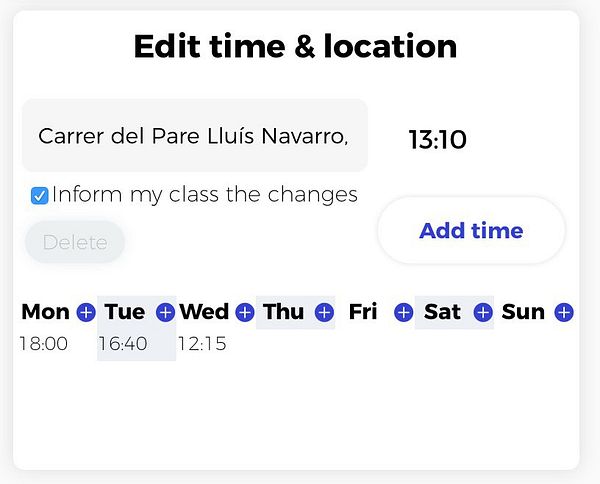Screen dimensions: 600x484
Task: Click the Sat day label
Action: pos(442,312)
